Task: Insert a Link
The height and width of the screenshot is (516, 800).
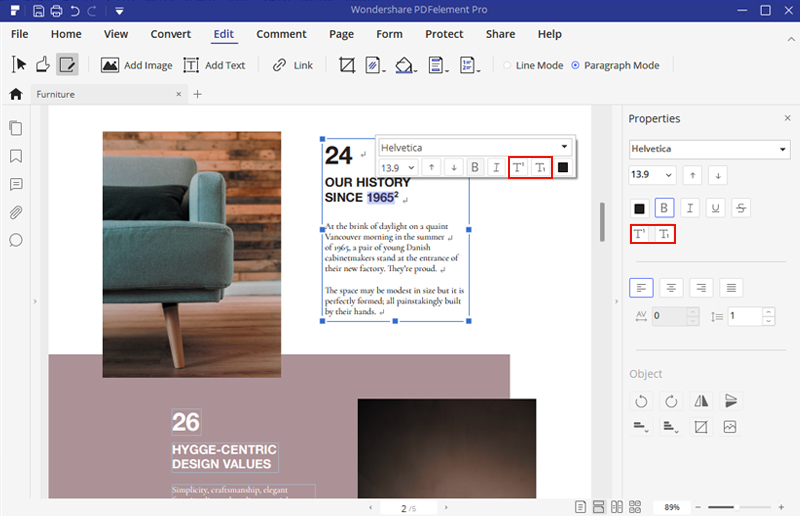Action: 293,65
